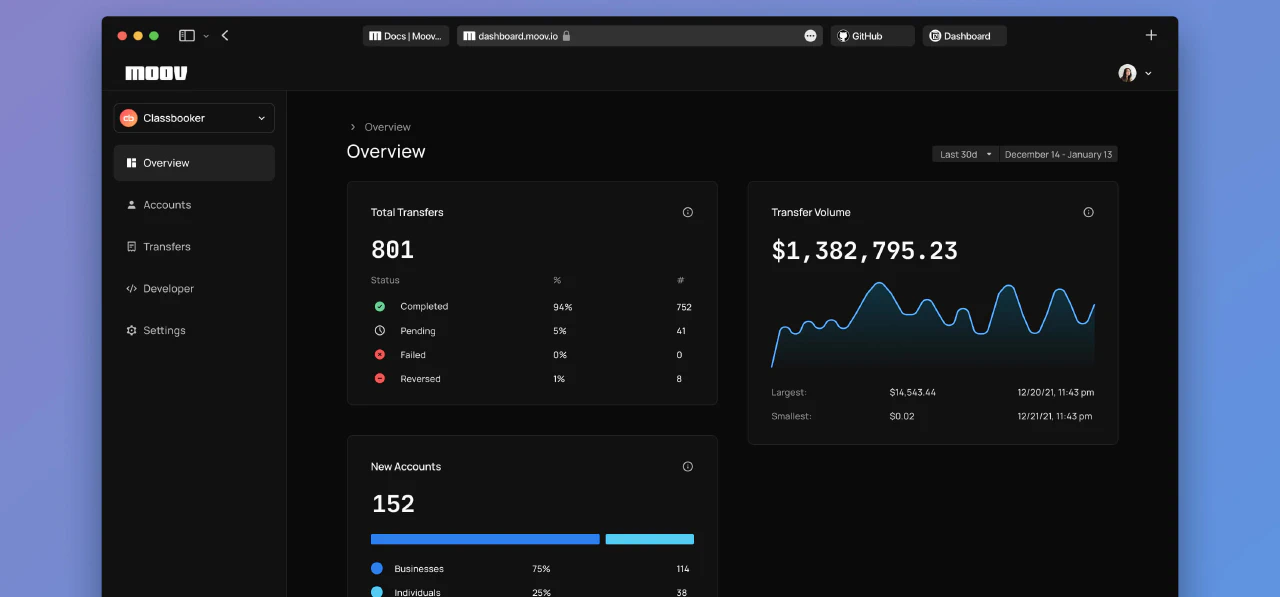
Task: Click the dashboard.moov.io address bar
Action: [x=640, y=36]
